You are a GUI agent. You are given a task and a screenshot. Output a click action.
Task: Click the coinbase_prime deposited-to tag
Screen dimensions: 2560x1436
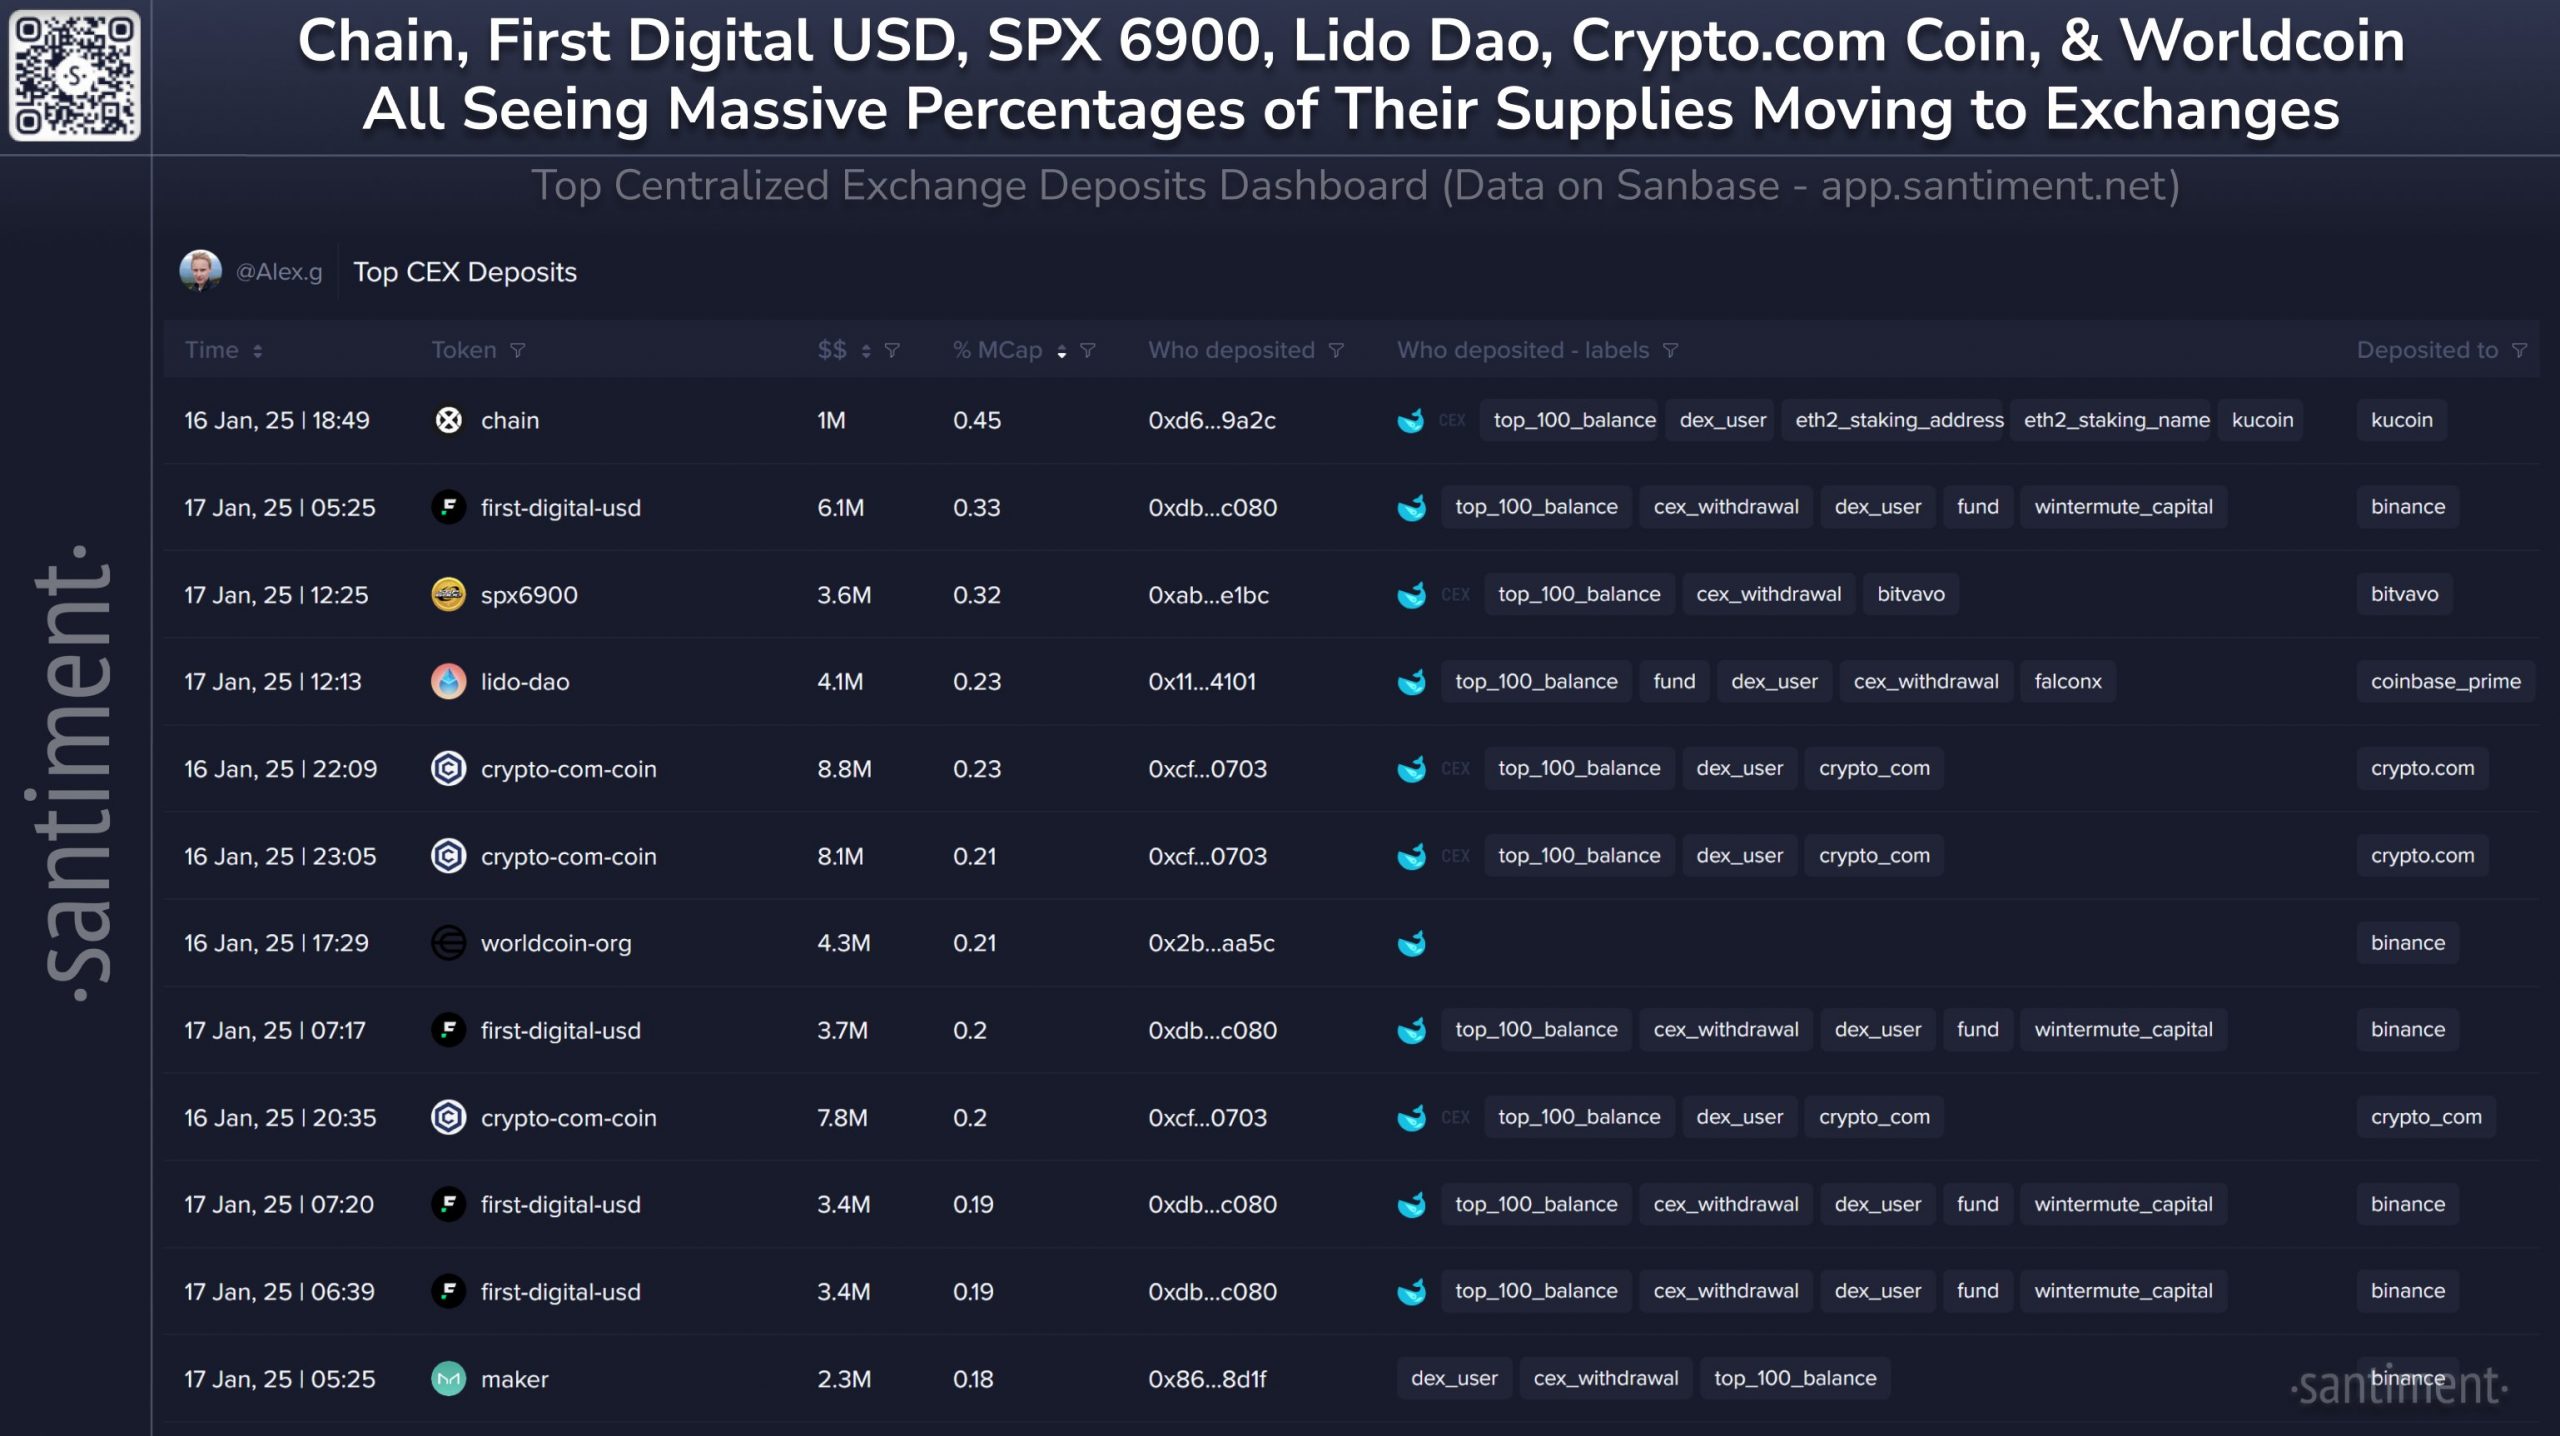tap(2444, 682)
